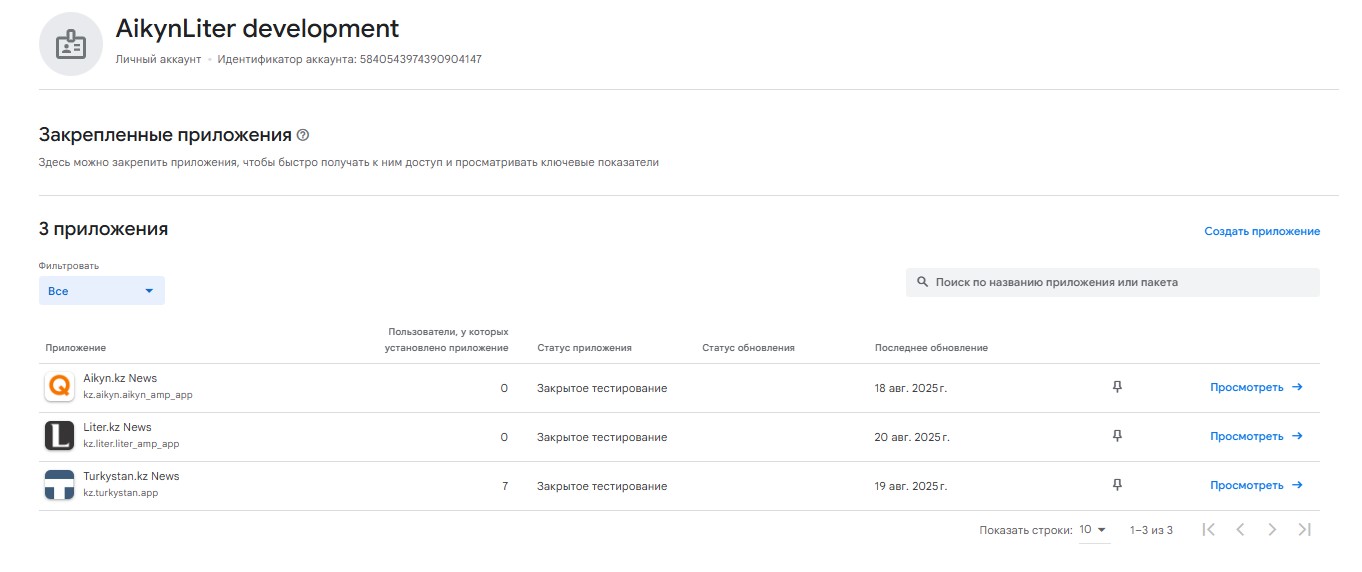Open Просмотреть for Aikyn.kz News

tap(1255, 387)
